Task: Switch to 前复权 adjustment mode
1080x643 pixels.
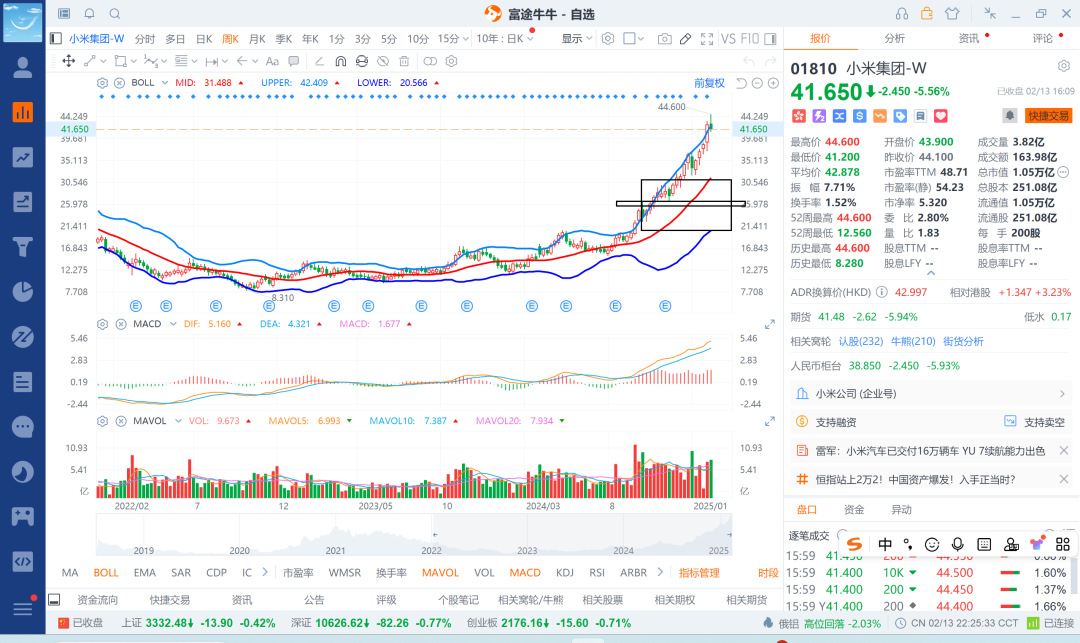Action: click(x=709, y=83)
